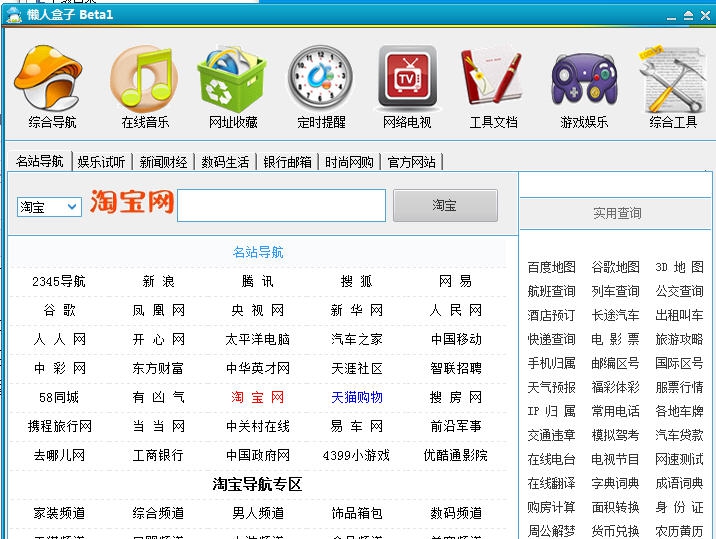
Task: Switch to the 数码生活 tab
Action: click(225, 162)
